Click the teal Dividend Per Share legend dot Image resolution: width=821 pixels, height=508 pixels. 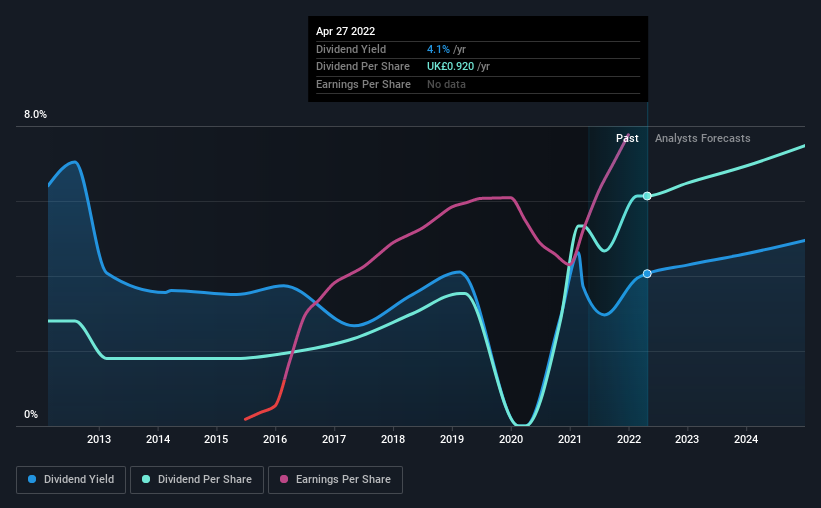click(x=146, y=479)
